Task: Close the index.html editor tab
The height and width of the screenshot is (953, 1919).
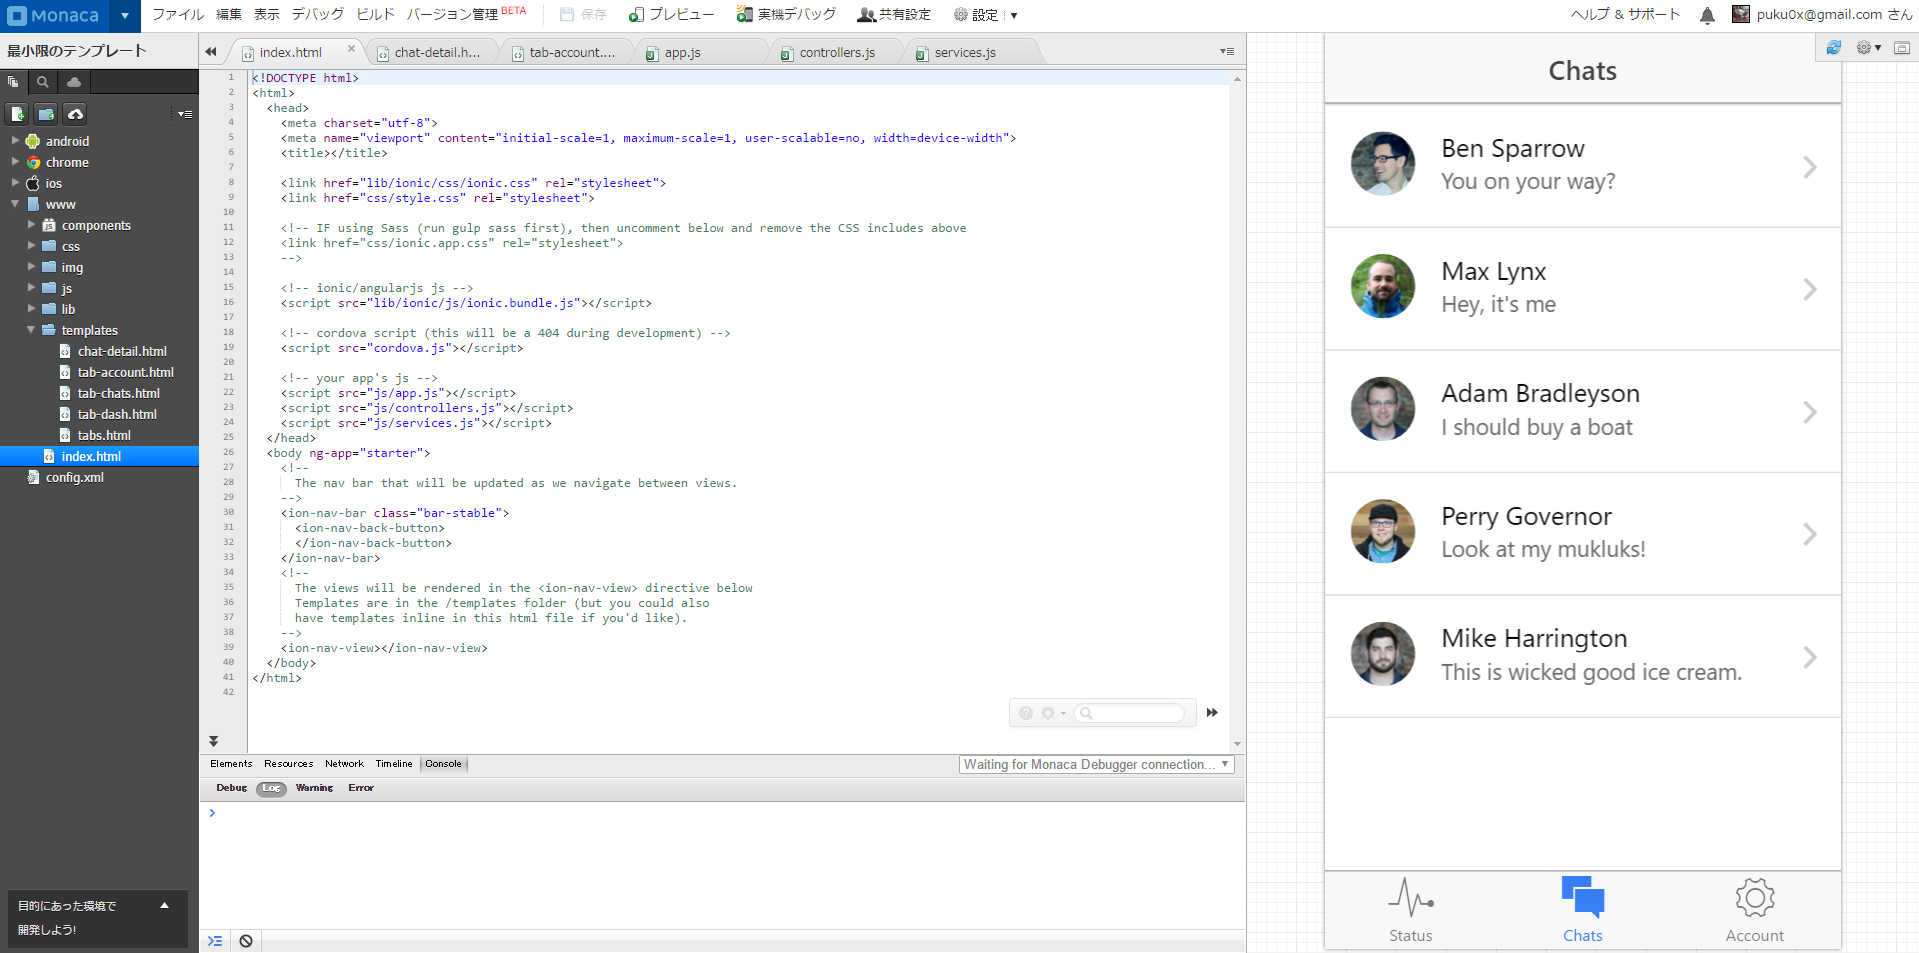Action: tap(351, 48)
